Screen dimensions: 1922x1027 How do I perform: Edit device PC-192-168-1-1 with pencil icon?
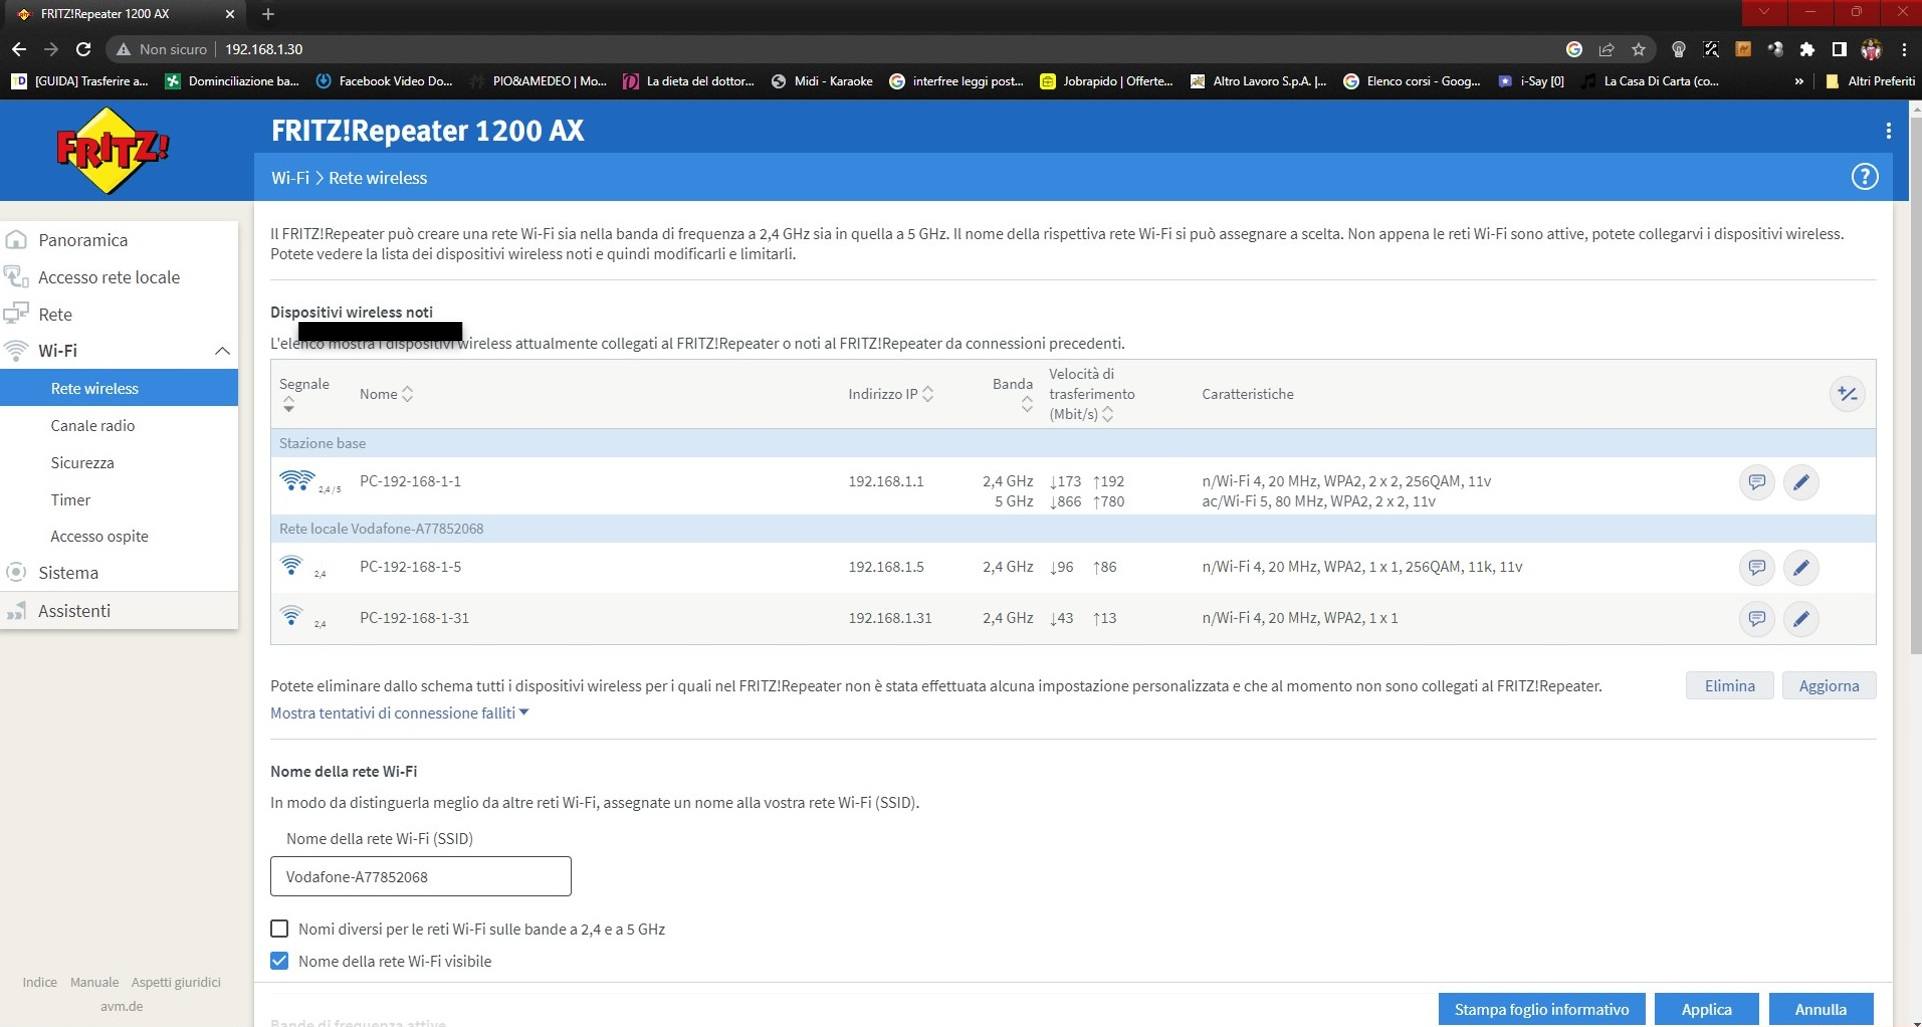tap(1801, 482)
